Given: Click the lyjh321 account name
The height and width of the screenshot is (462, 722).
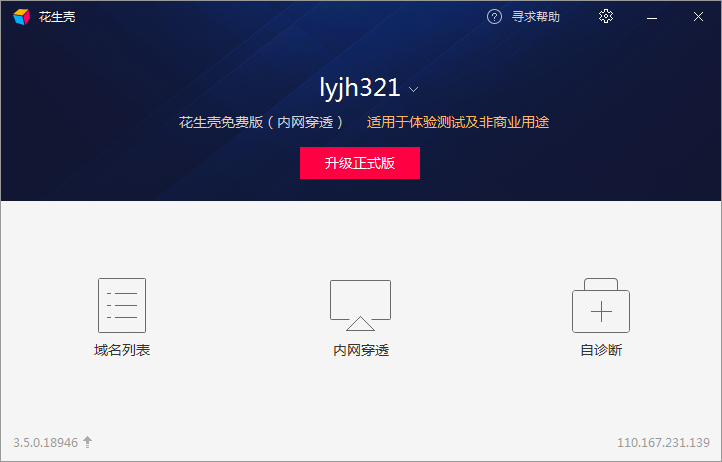Looking at the screenshot, I should point(360,88).
